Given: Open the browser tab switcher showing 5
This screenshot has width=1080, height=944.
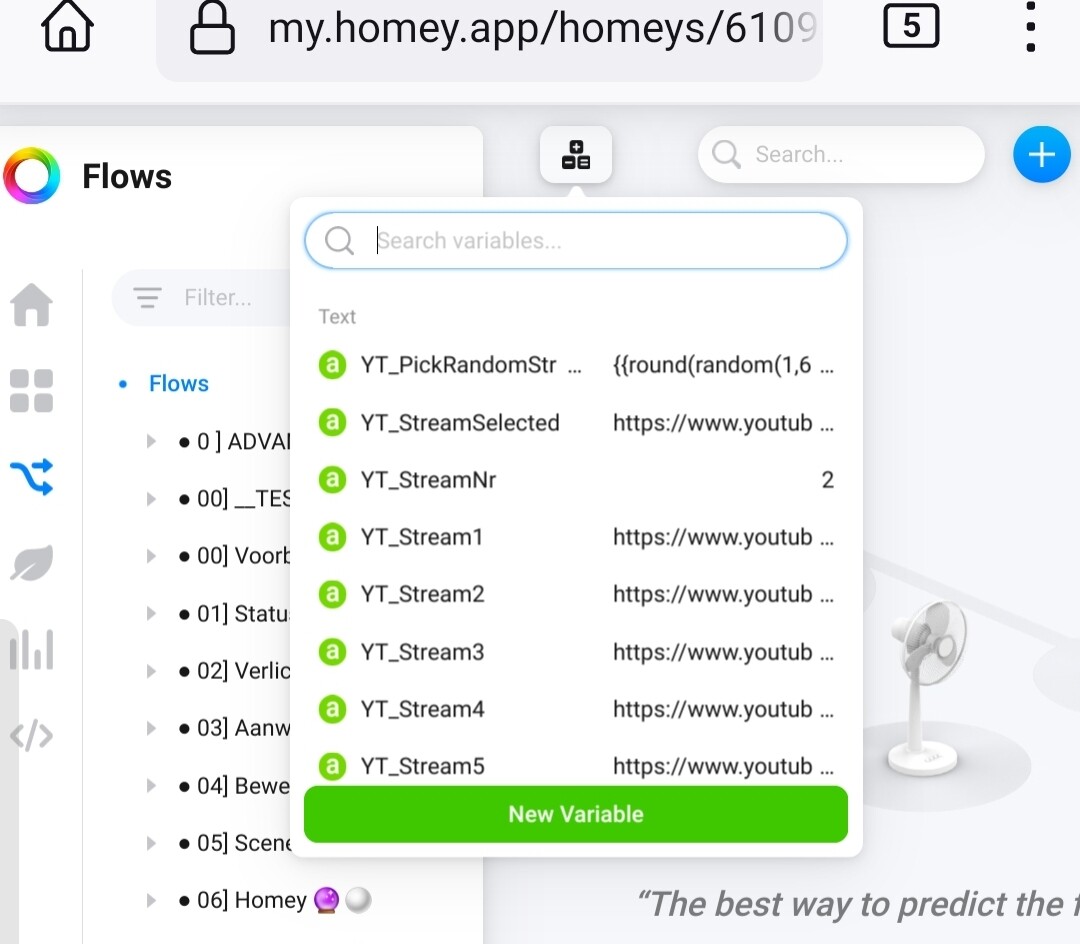Looking at the screenshot, I should (x=911, y=27).
